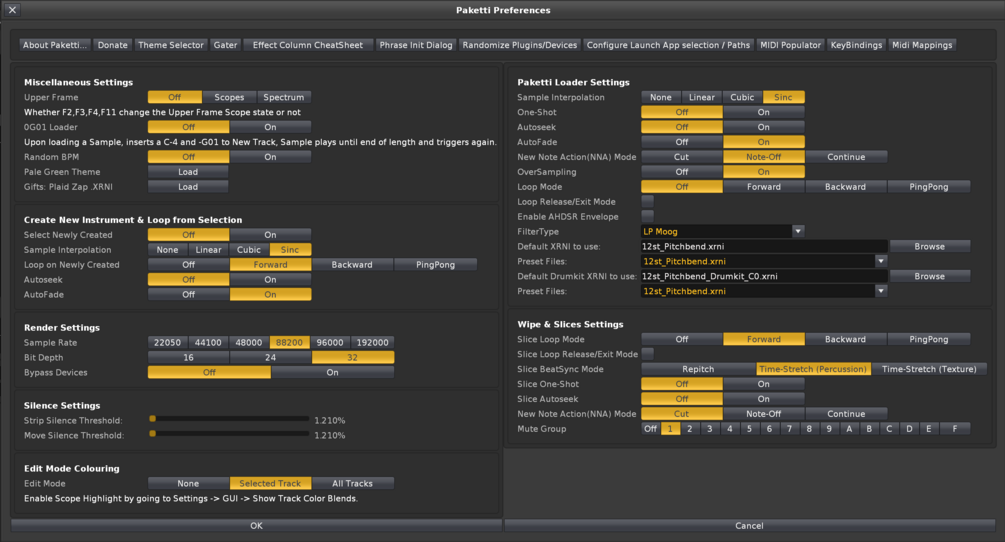The height and width of the screenshot is (542, 1005).
Task: Load the Pale Green Theme
Action: coord(188,172)
